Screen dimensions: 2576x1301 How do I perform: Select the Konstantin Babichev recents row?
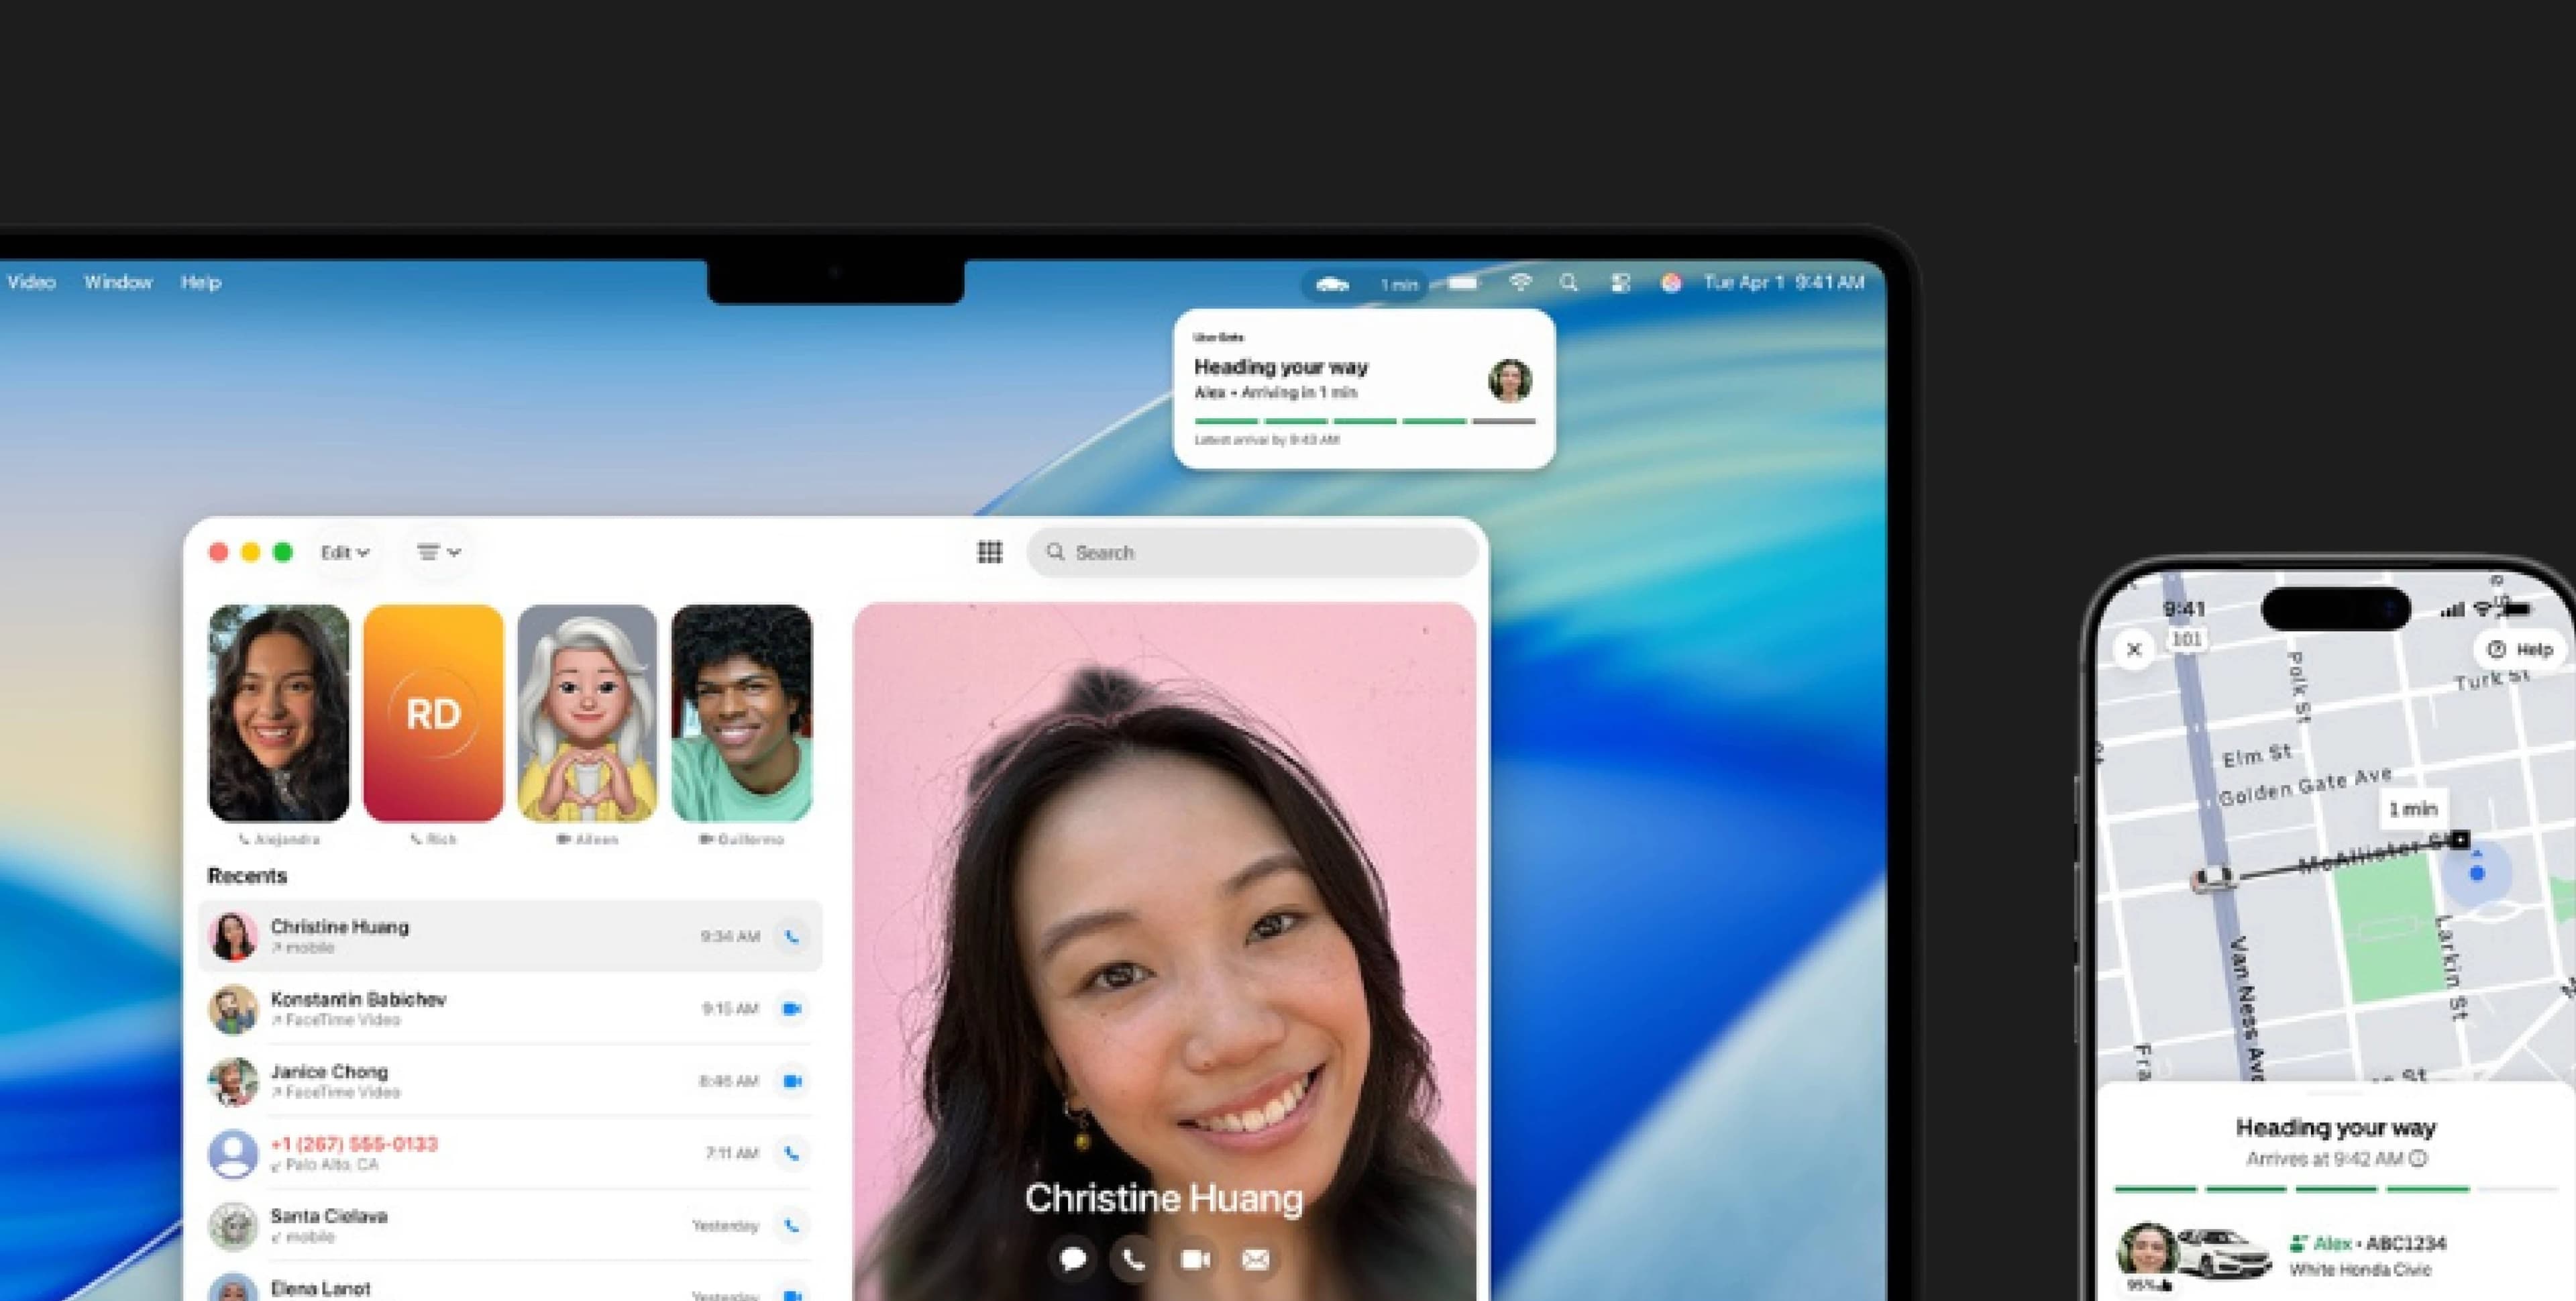(510, 1009)
